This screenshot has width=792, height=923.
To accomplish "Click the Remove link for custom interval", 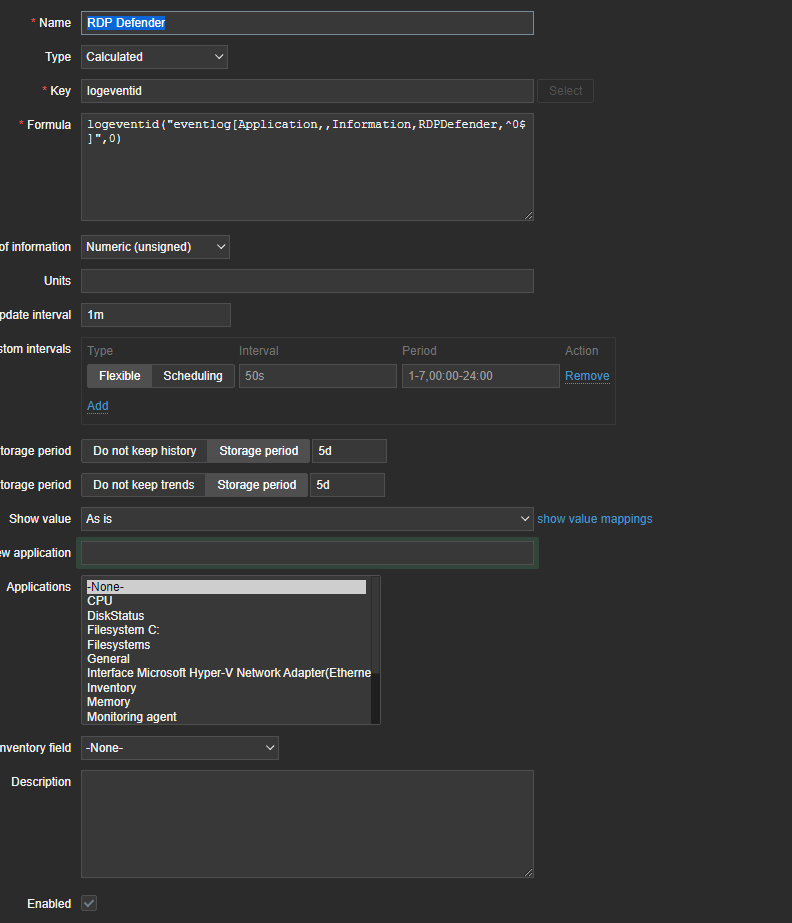I will click(587, 376).
